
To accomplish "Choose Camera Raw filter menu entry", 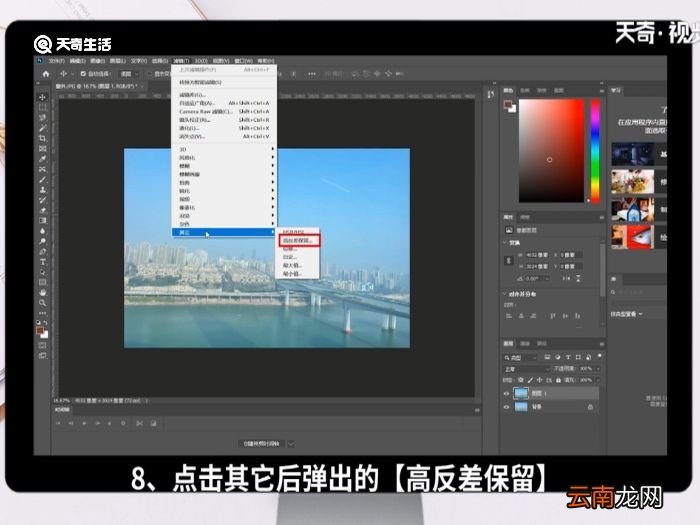I will click(224, 112).
